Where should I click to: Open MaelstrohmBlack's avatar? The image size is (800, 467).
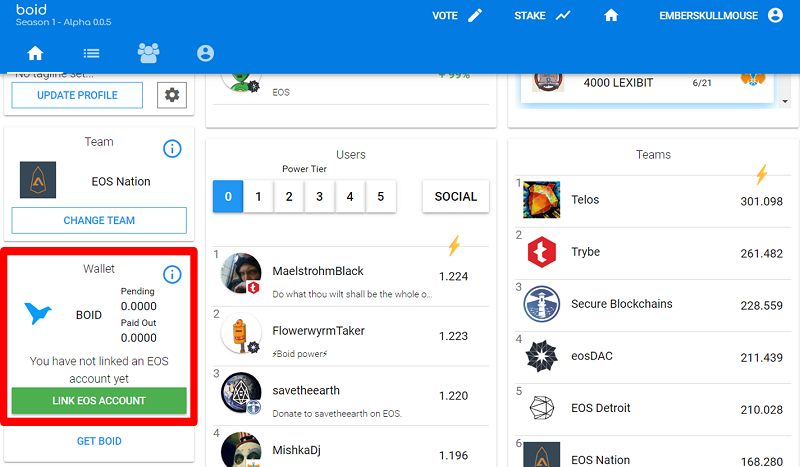tap(241, 273)
